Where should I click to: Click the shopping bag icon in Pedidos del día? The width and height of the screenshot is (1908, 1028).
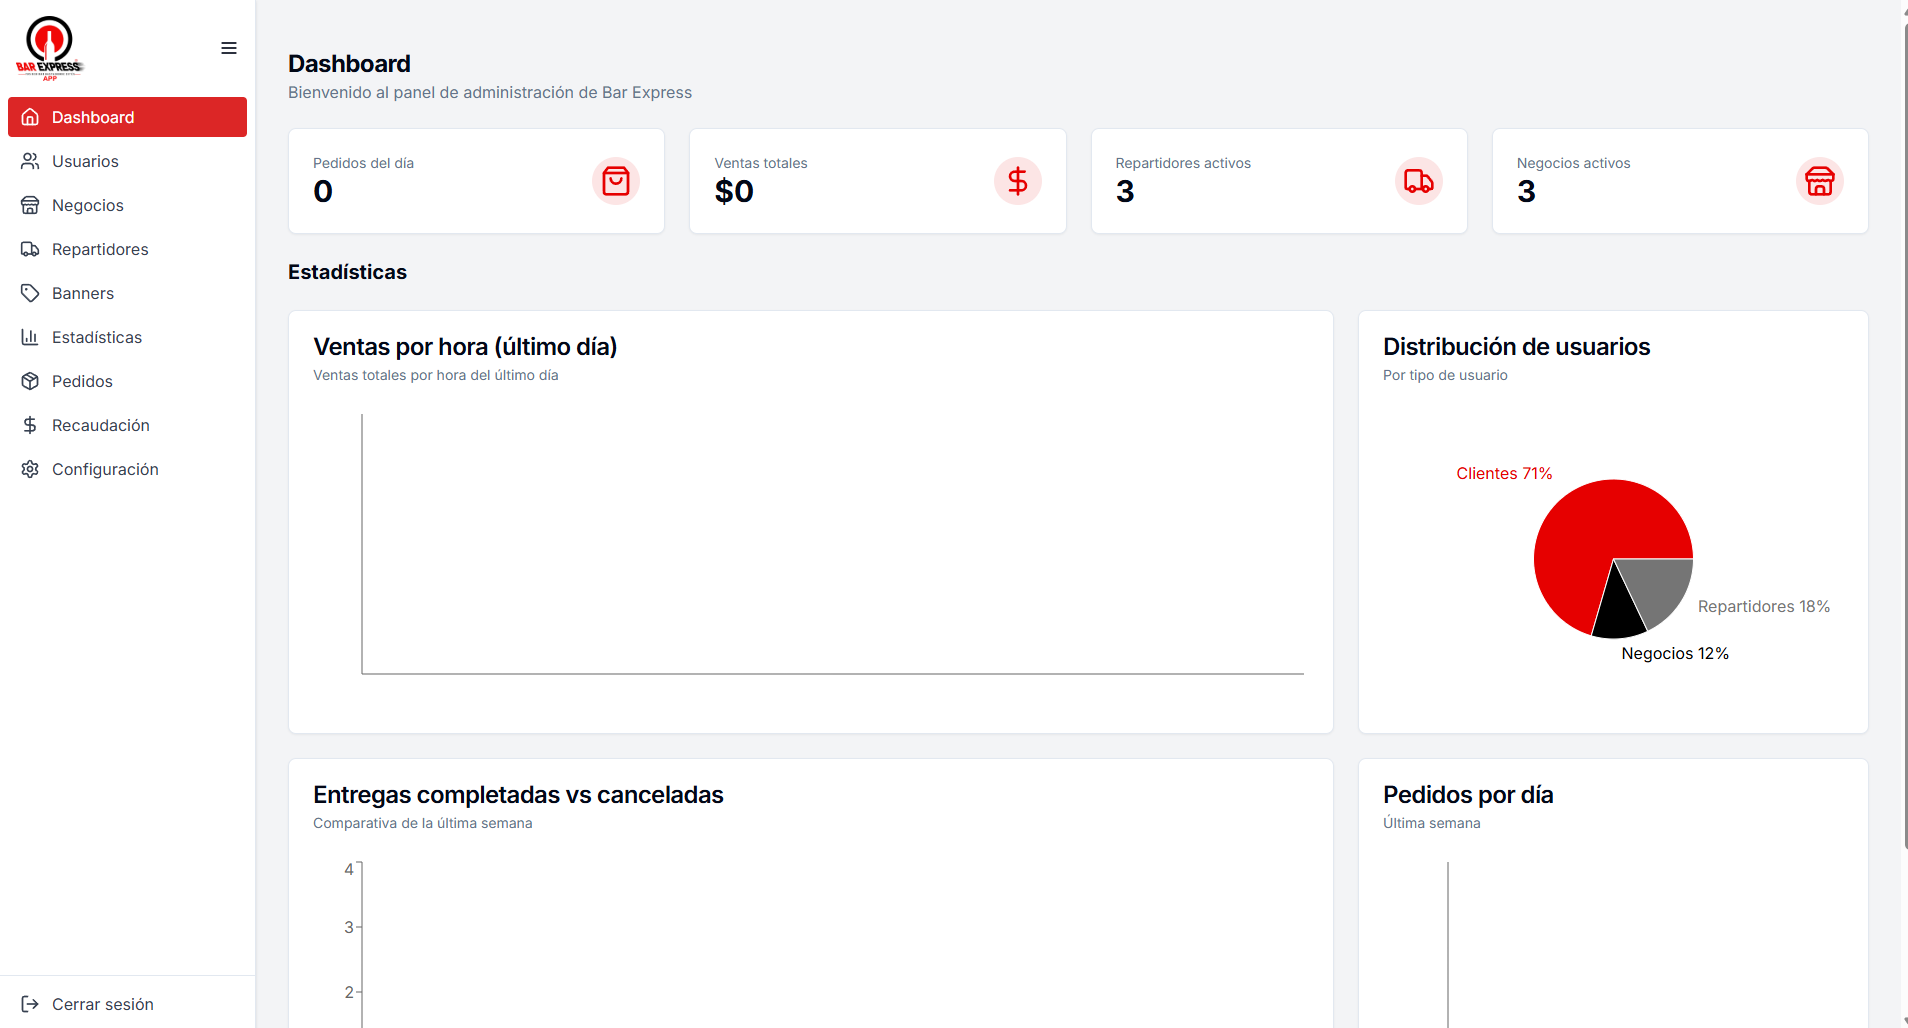616,181
